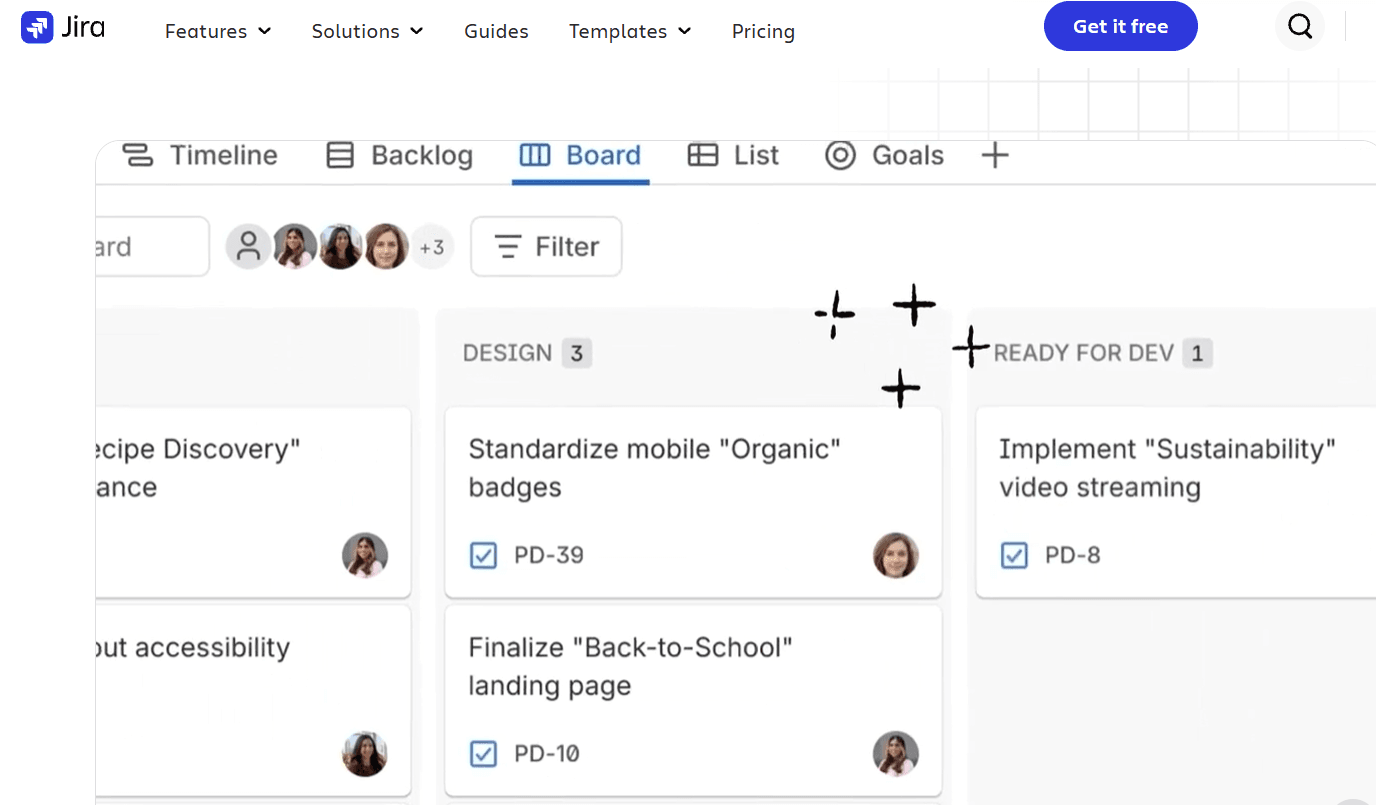Click the task checkbox icon on PD-10
Image resolution: width=1376 pixels, height=805 pixels.
(x=483, y=753)
